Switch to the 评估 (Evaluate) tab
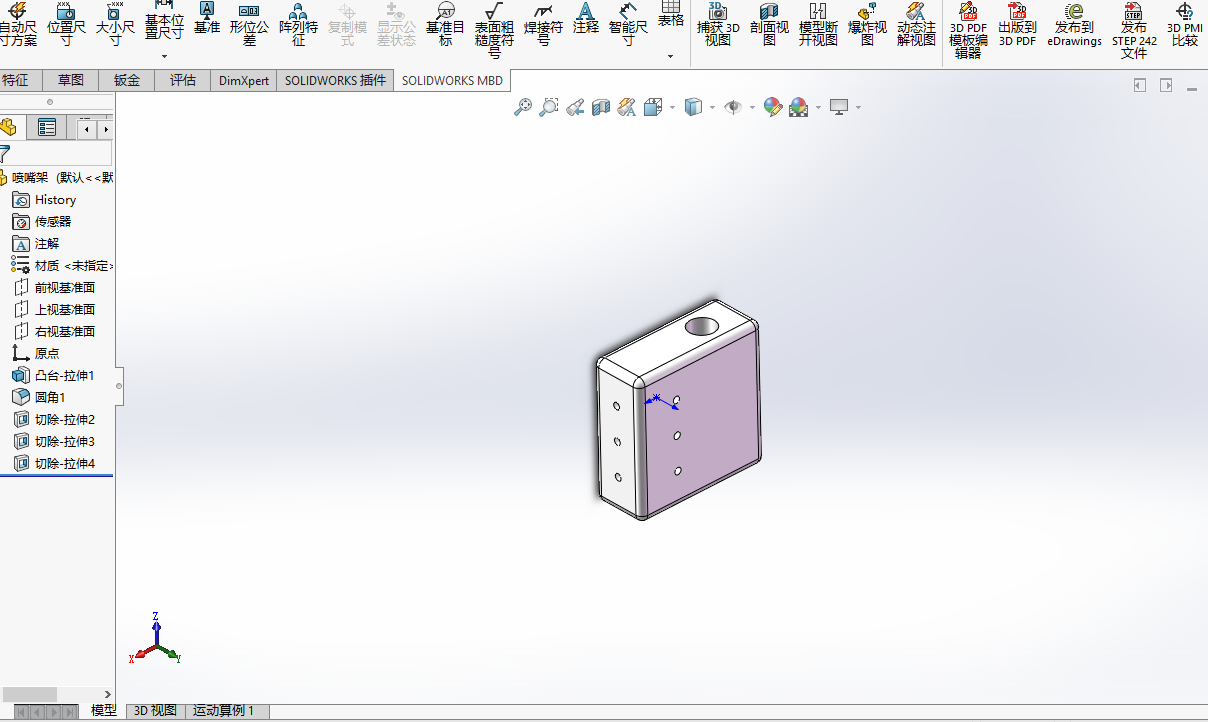The width and height of the screenshot is (1208, 722). coord(183,80)
